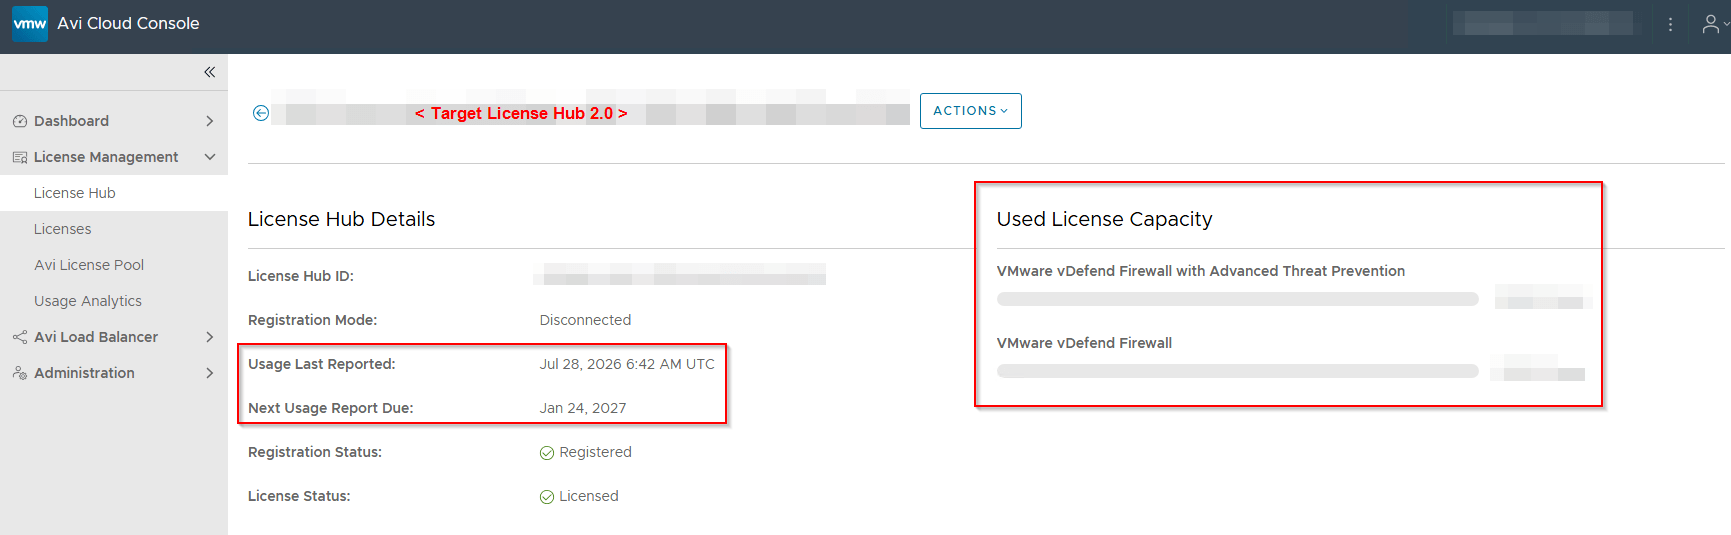Image resolution: width=1731 pixels, height=535 pixels.
Task: Click the Administration users icon
Action: pyautogui.click(x=20, y=373)
